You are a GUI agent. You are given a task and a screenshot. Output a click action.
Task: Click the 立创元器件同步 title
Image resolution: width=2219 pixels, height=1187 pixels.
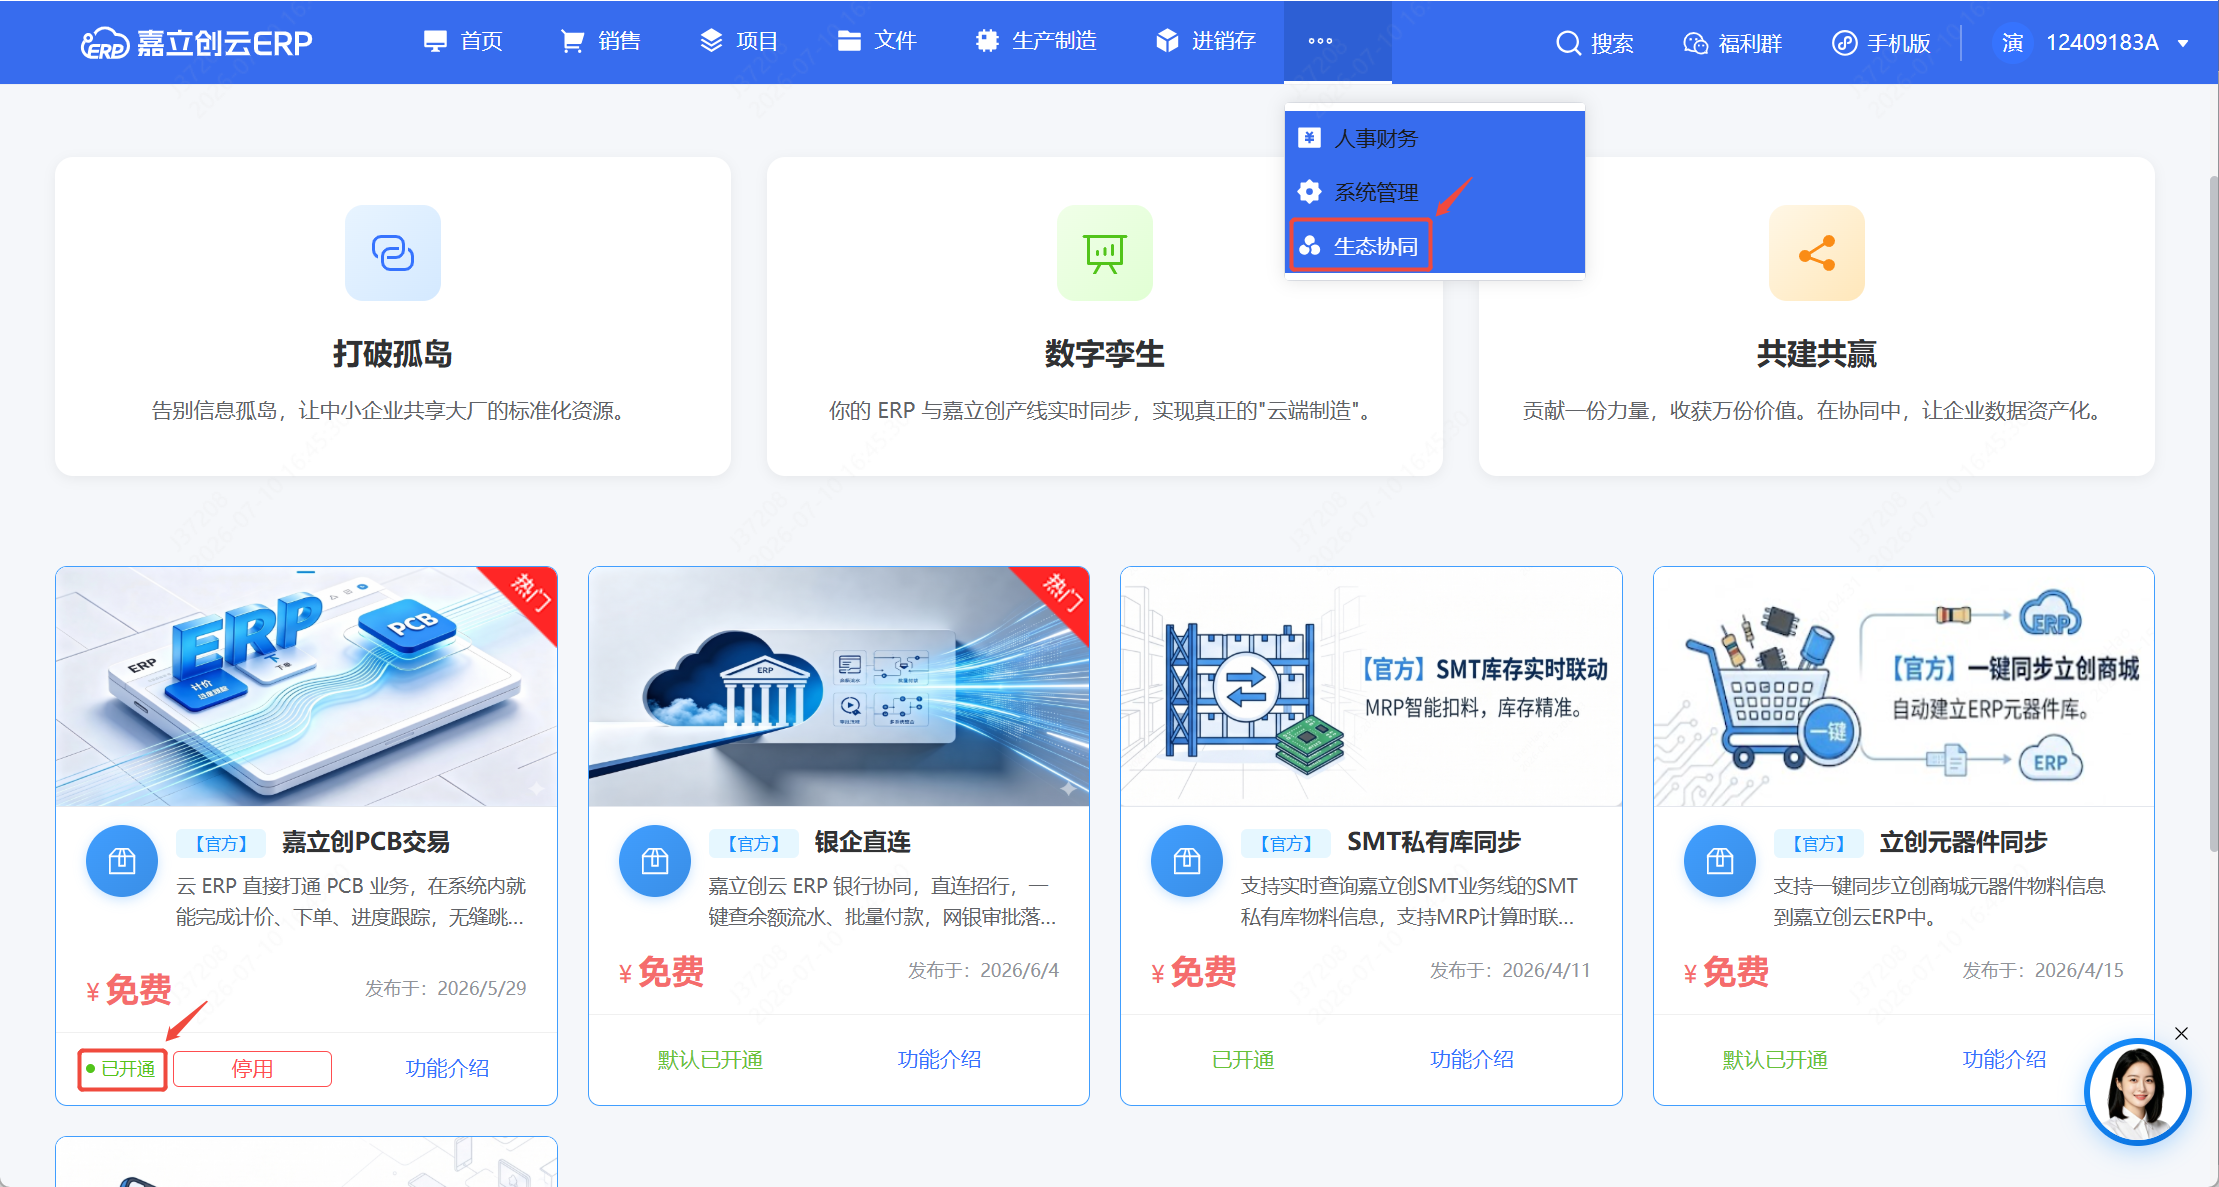1963,843
